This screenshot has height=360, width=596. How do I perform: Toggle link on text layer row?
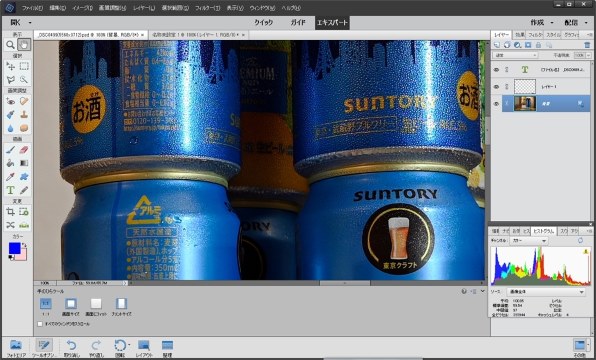[x=506, y=70]
